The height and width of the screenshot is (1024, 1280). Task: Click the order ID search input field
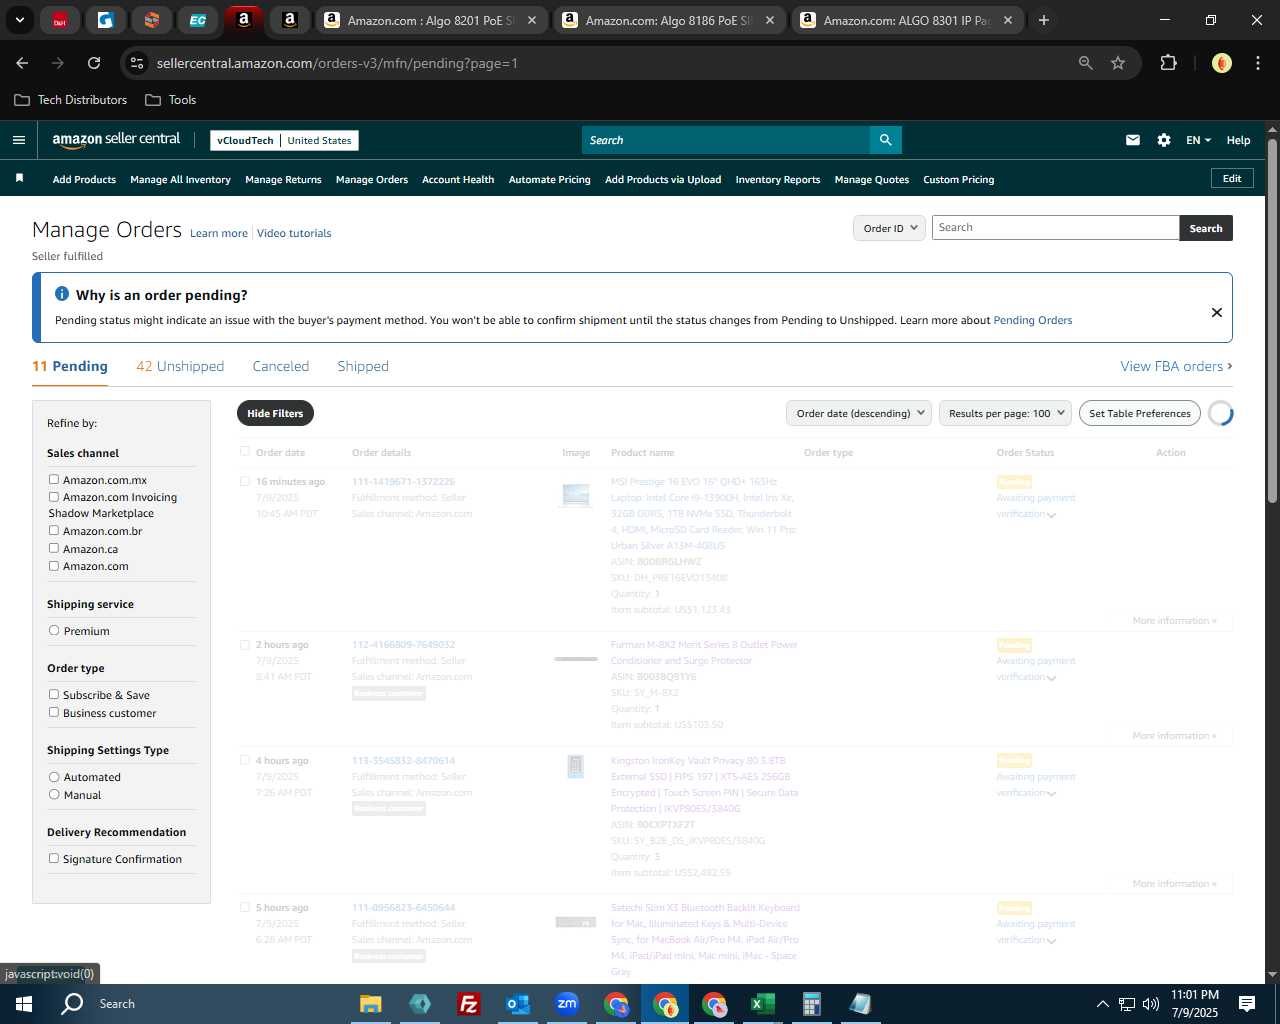click(x=1056, y=228)
